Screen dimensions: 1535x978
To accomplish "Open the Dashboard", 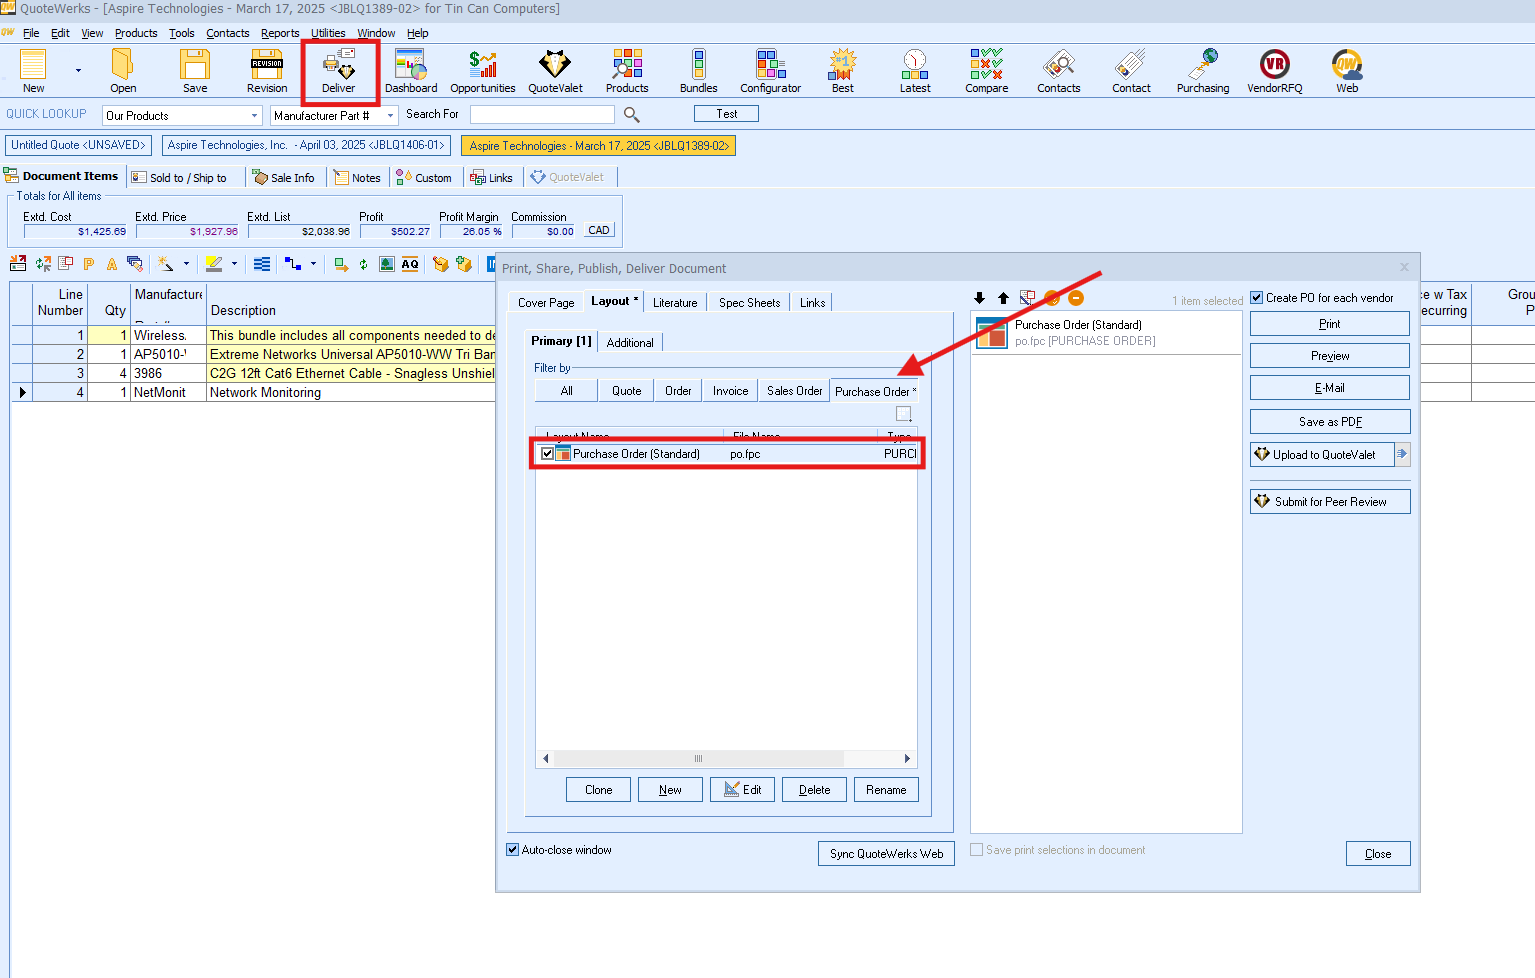I will pos(411,71).
